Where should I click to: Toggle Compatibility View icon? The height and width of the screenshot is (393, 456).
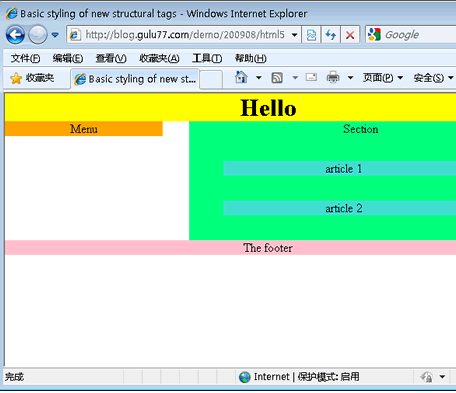[x=311, y=35]
